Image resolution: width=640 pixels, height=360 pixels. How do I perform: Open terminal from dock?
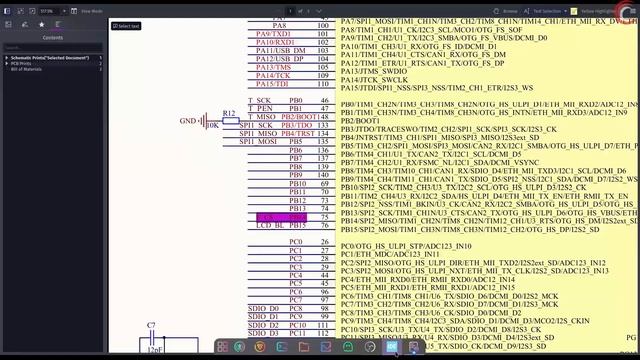282,347
